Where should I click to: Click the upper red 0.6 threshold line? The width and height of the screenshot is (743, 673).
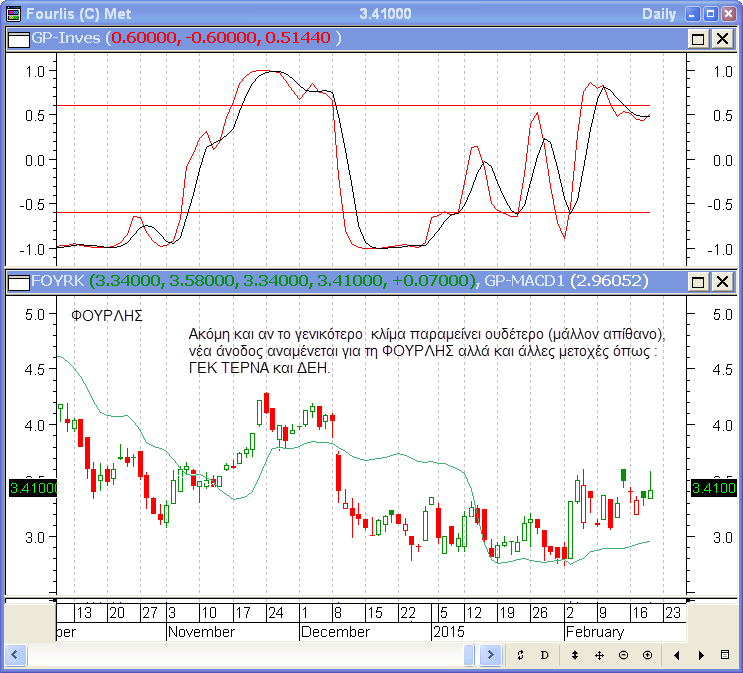[x=353, y=106]
